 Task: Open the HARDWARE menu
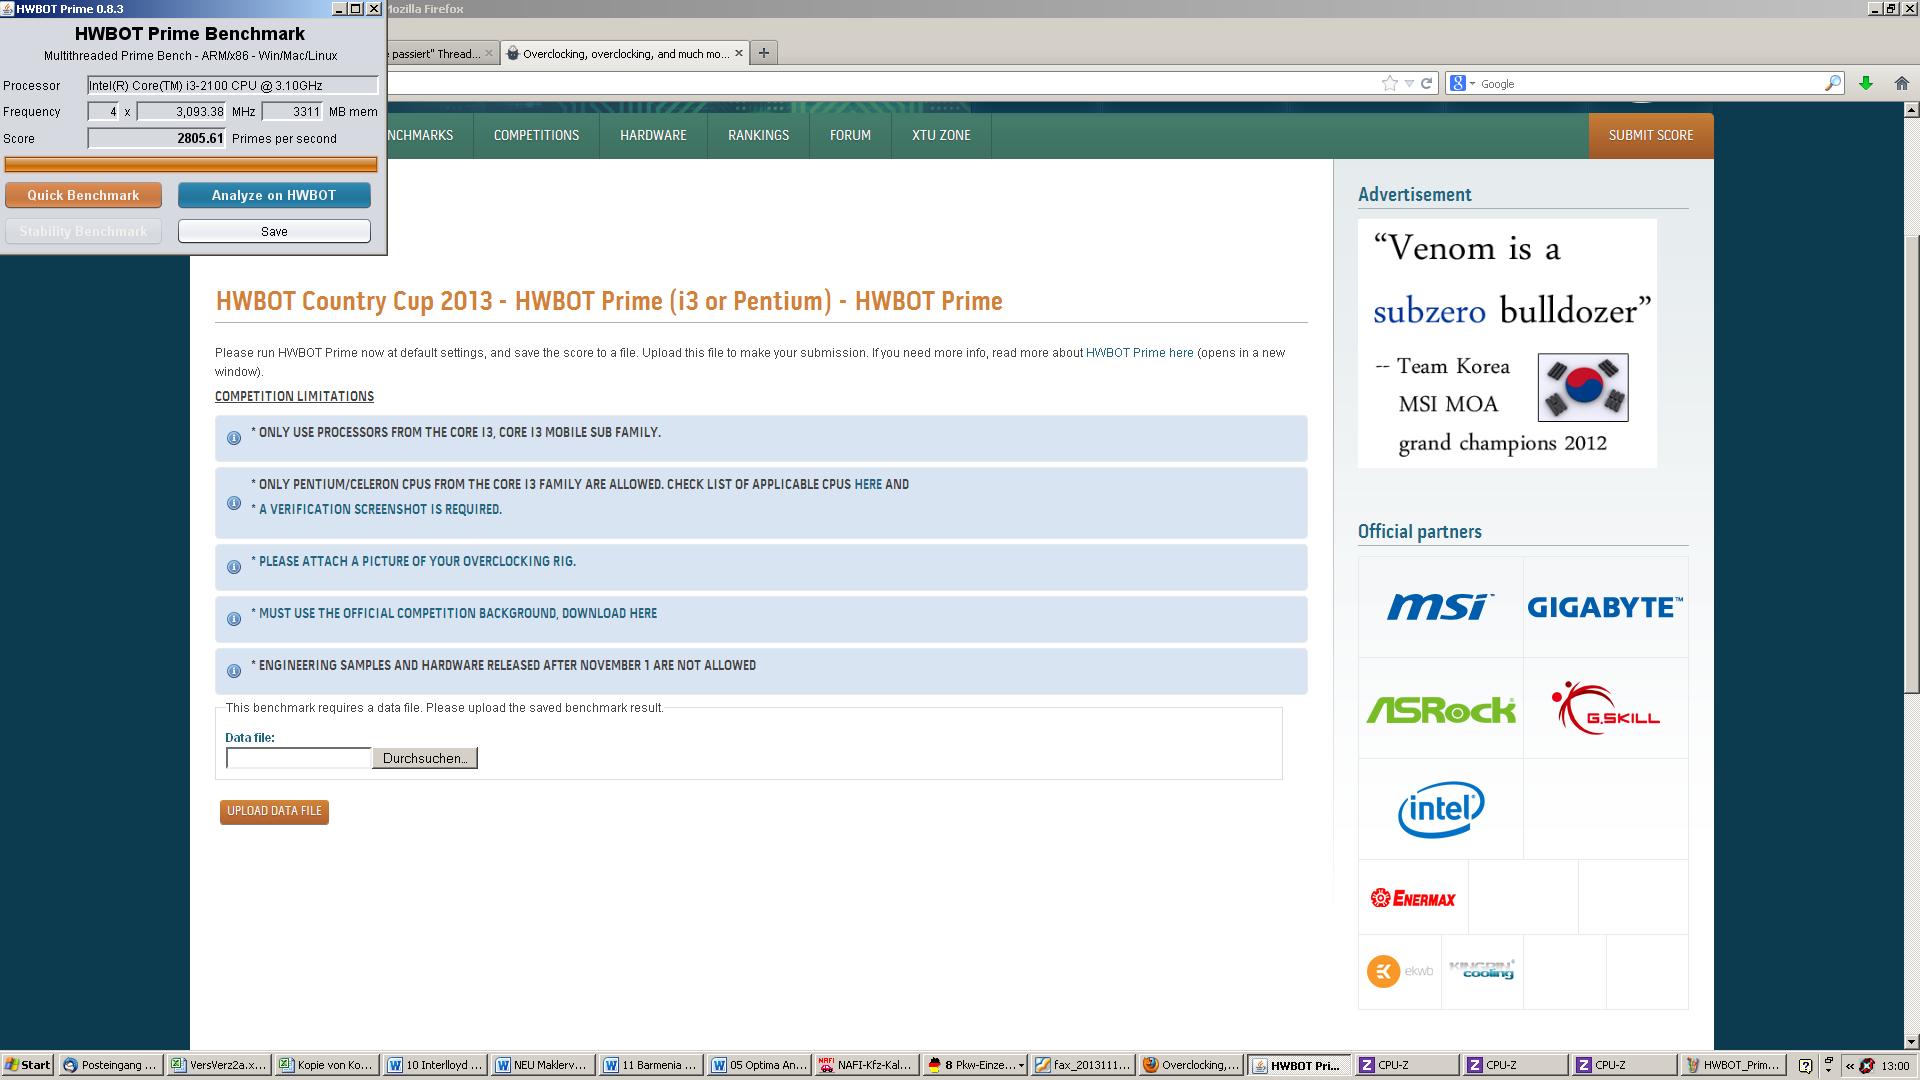pyautogui.click(x=653, y=135)
